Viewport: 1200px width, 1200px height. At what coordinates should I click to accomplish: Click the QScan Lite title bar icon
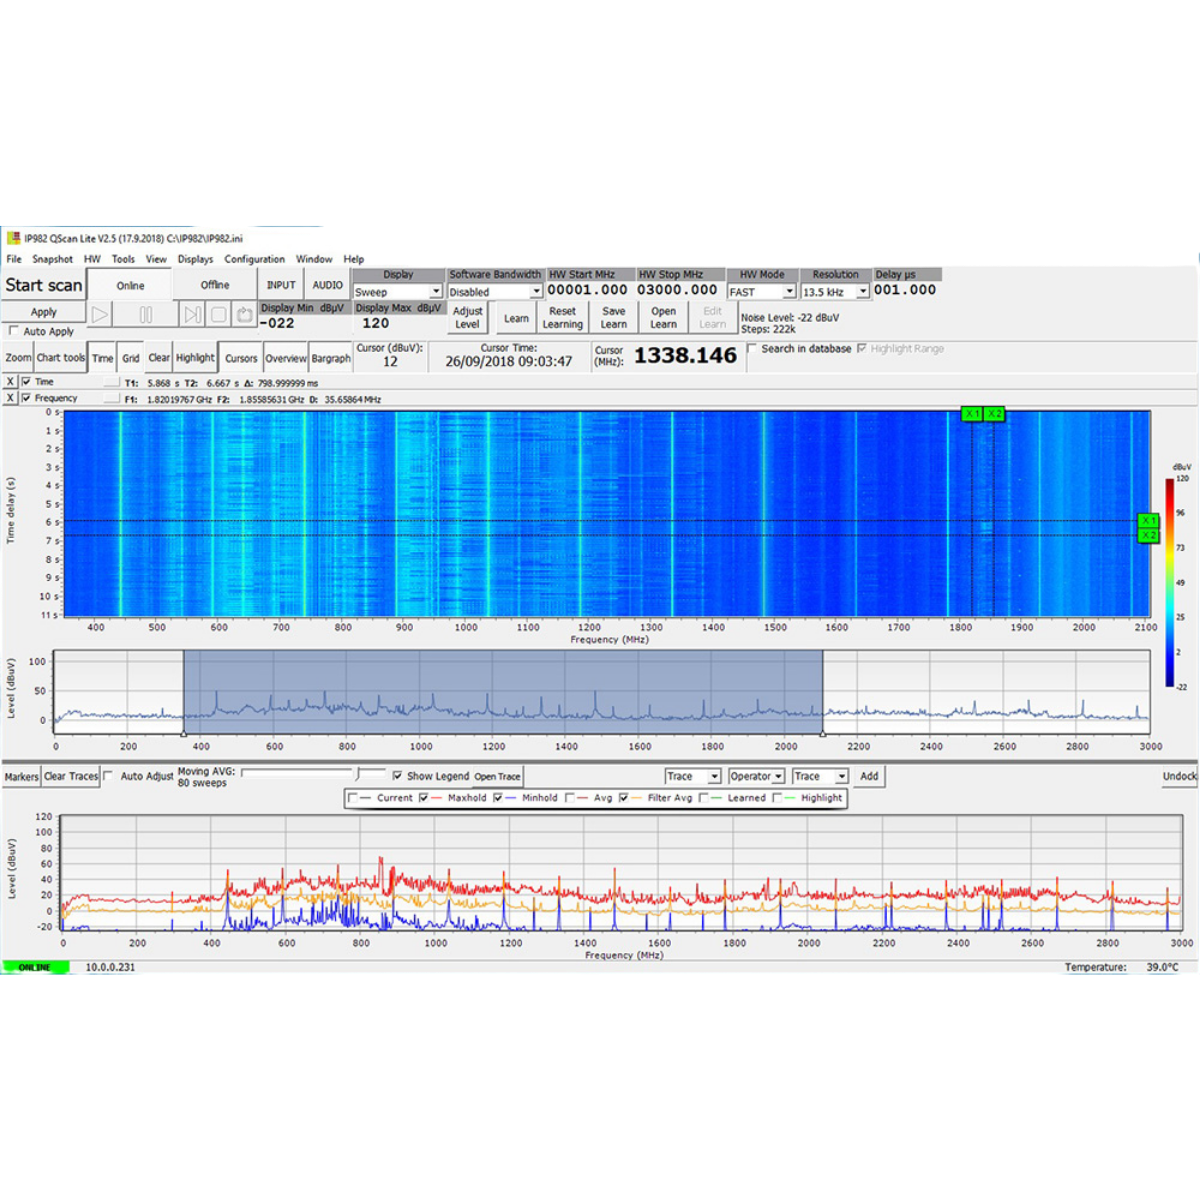14,238
